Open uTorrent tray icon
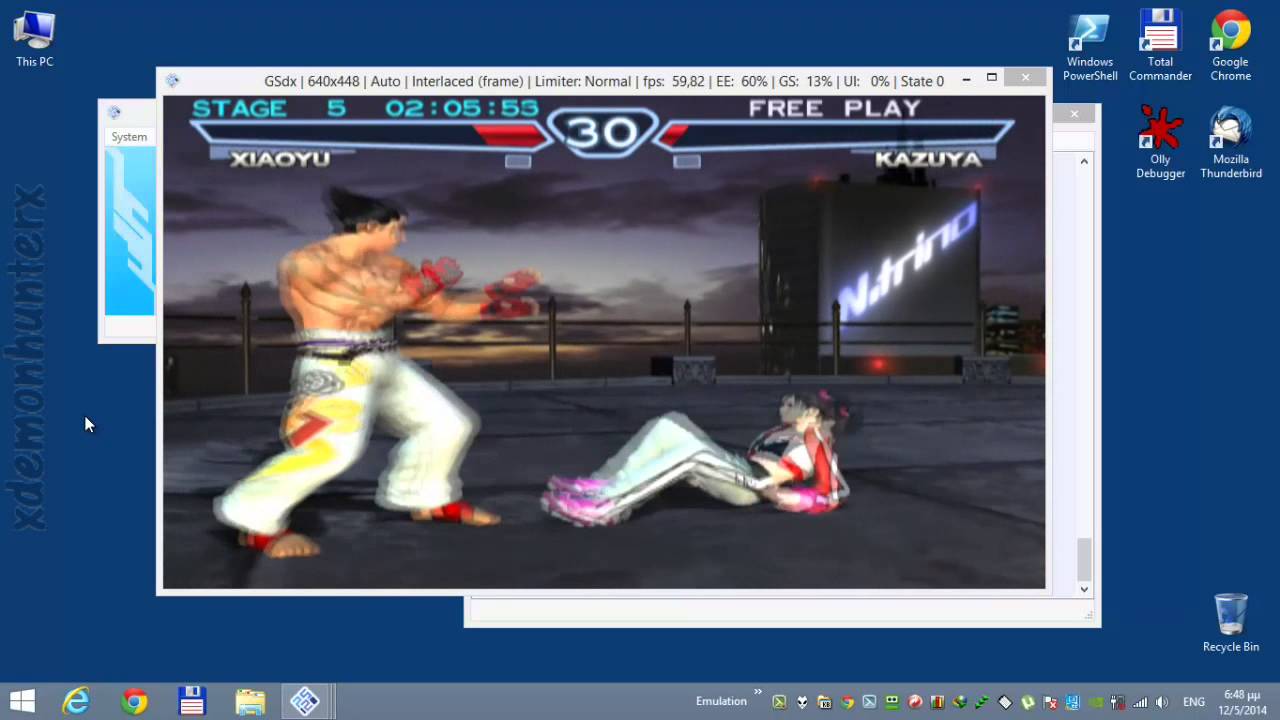The height and width of the screenshot is (720, 1280). 1027,702
